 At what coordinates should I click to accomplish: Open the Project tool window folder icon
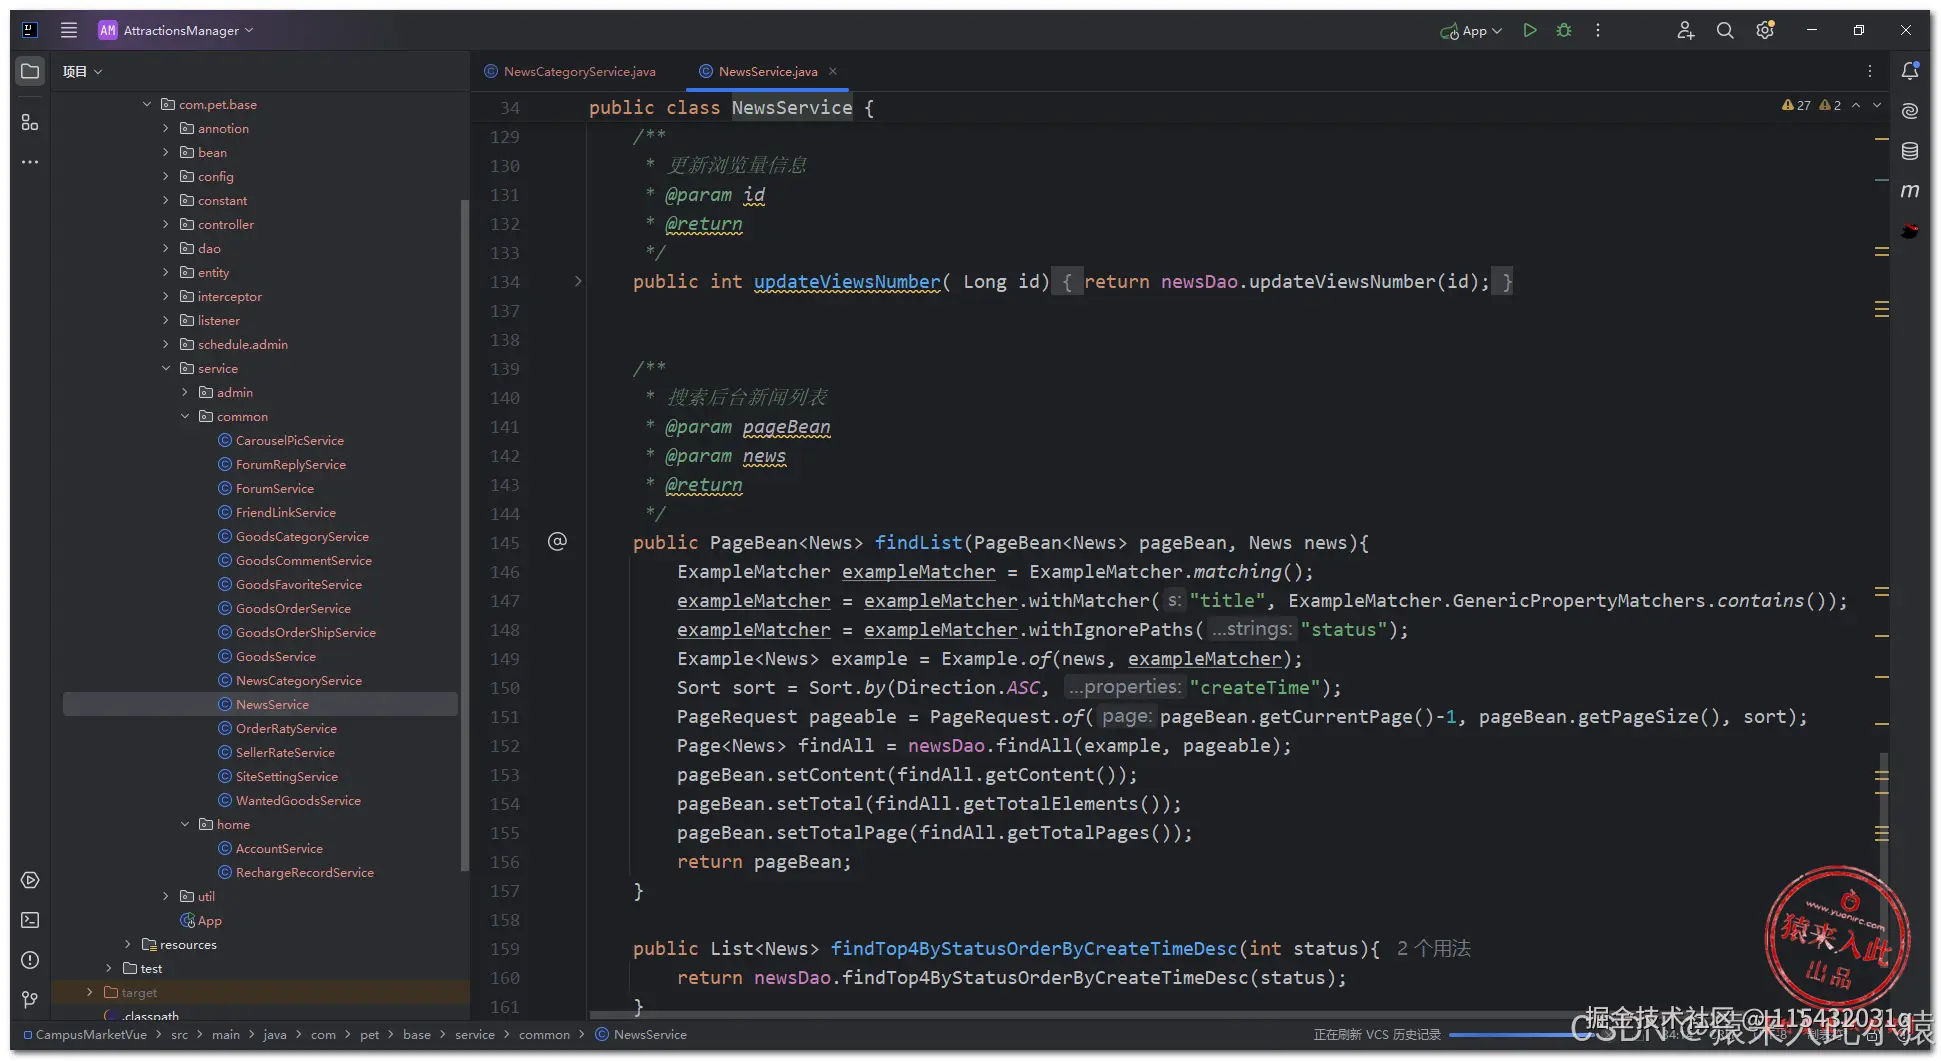point(30,71)
